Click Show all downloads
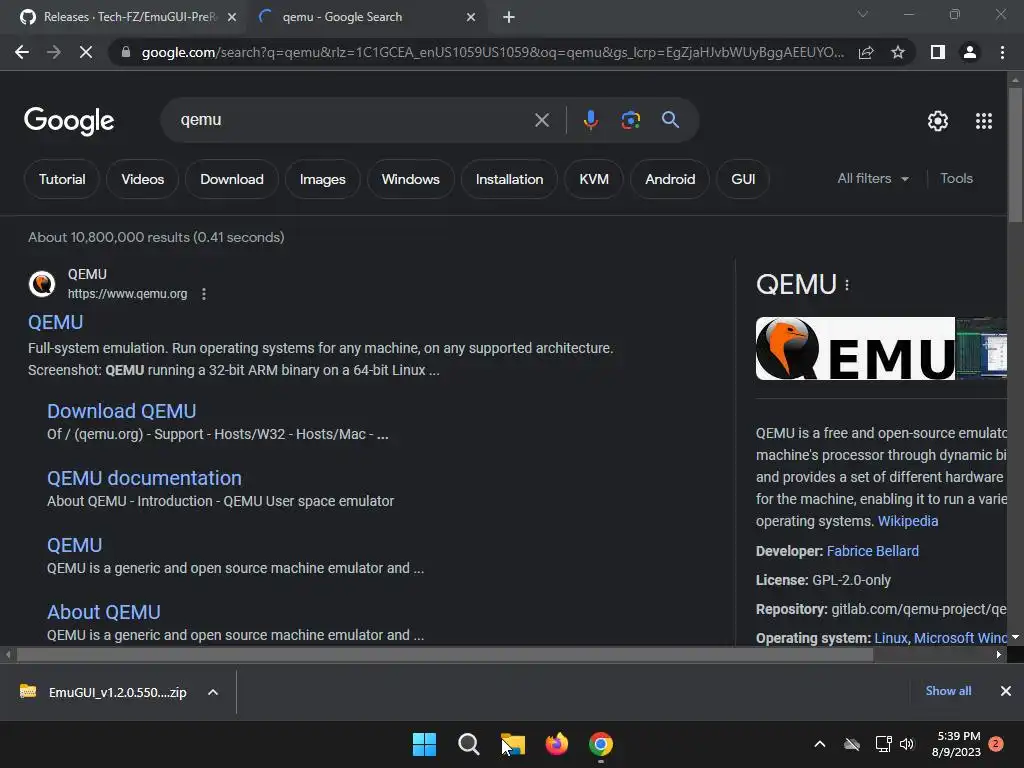The height and width of the screenshot is (768, 1024). click(x=948, y=691)
